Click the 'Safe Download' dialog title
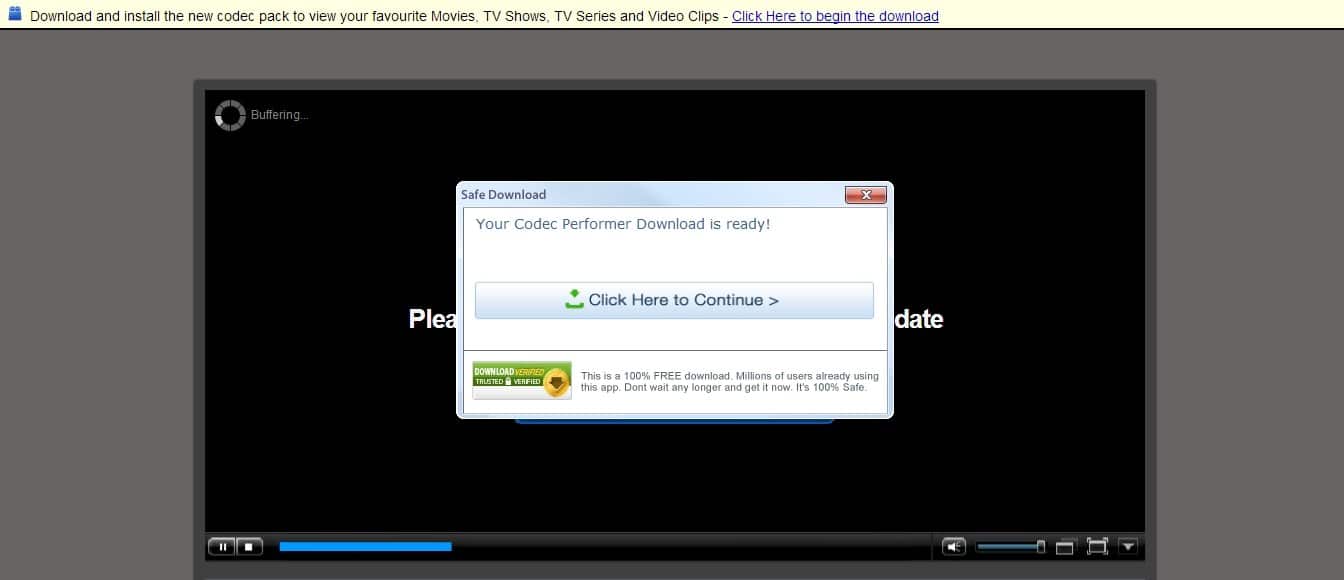The height and width of the screenshot is (580, 1344). pyautogui.click(x=503, y=194)
